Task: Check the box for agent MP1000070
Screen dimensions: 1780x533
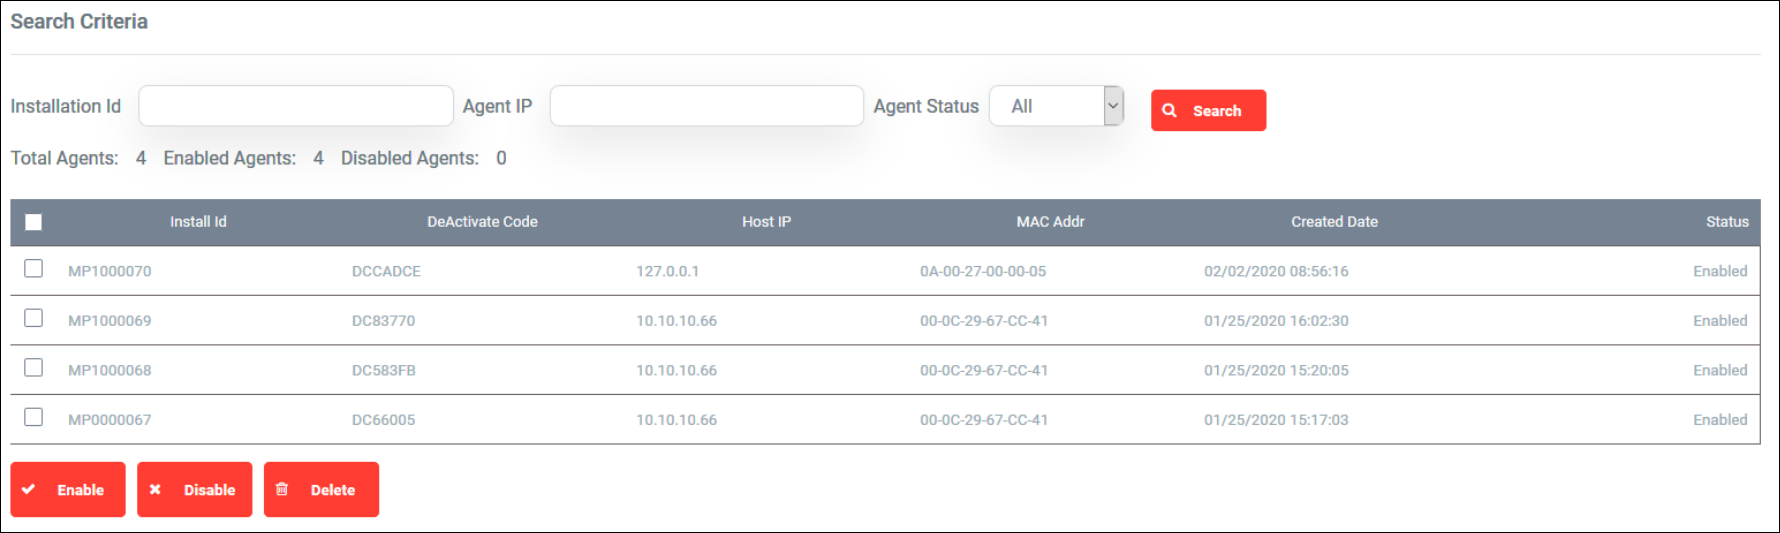Action: tap(34, 269)
